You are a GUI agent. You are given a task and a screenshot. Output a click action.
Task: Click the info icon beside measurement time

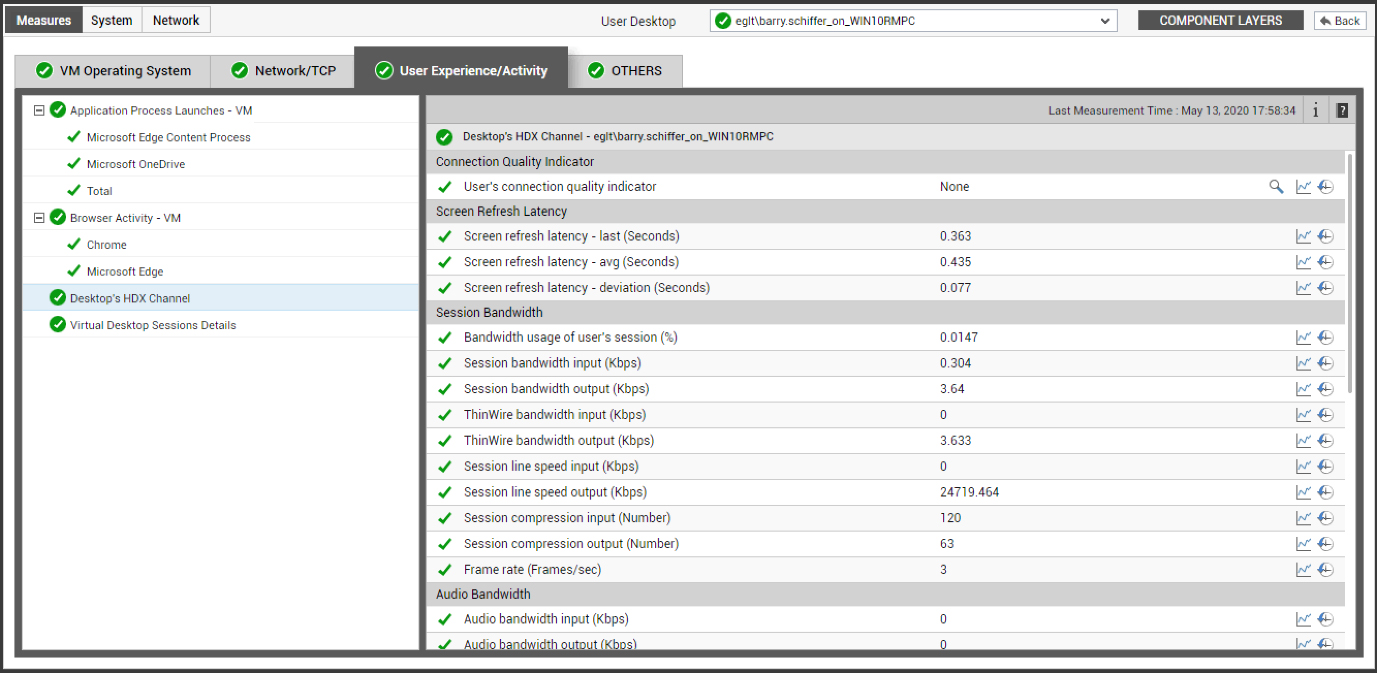(x=1315, y=111)
